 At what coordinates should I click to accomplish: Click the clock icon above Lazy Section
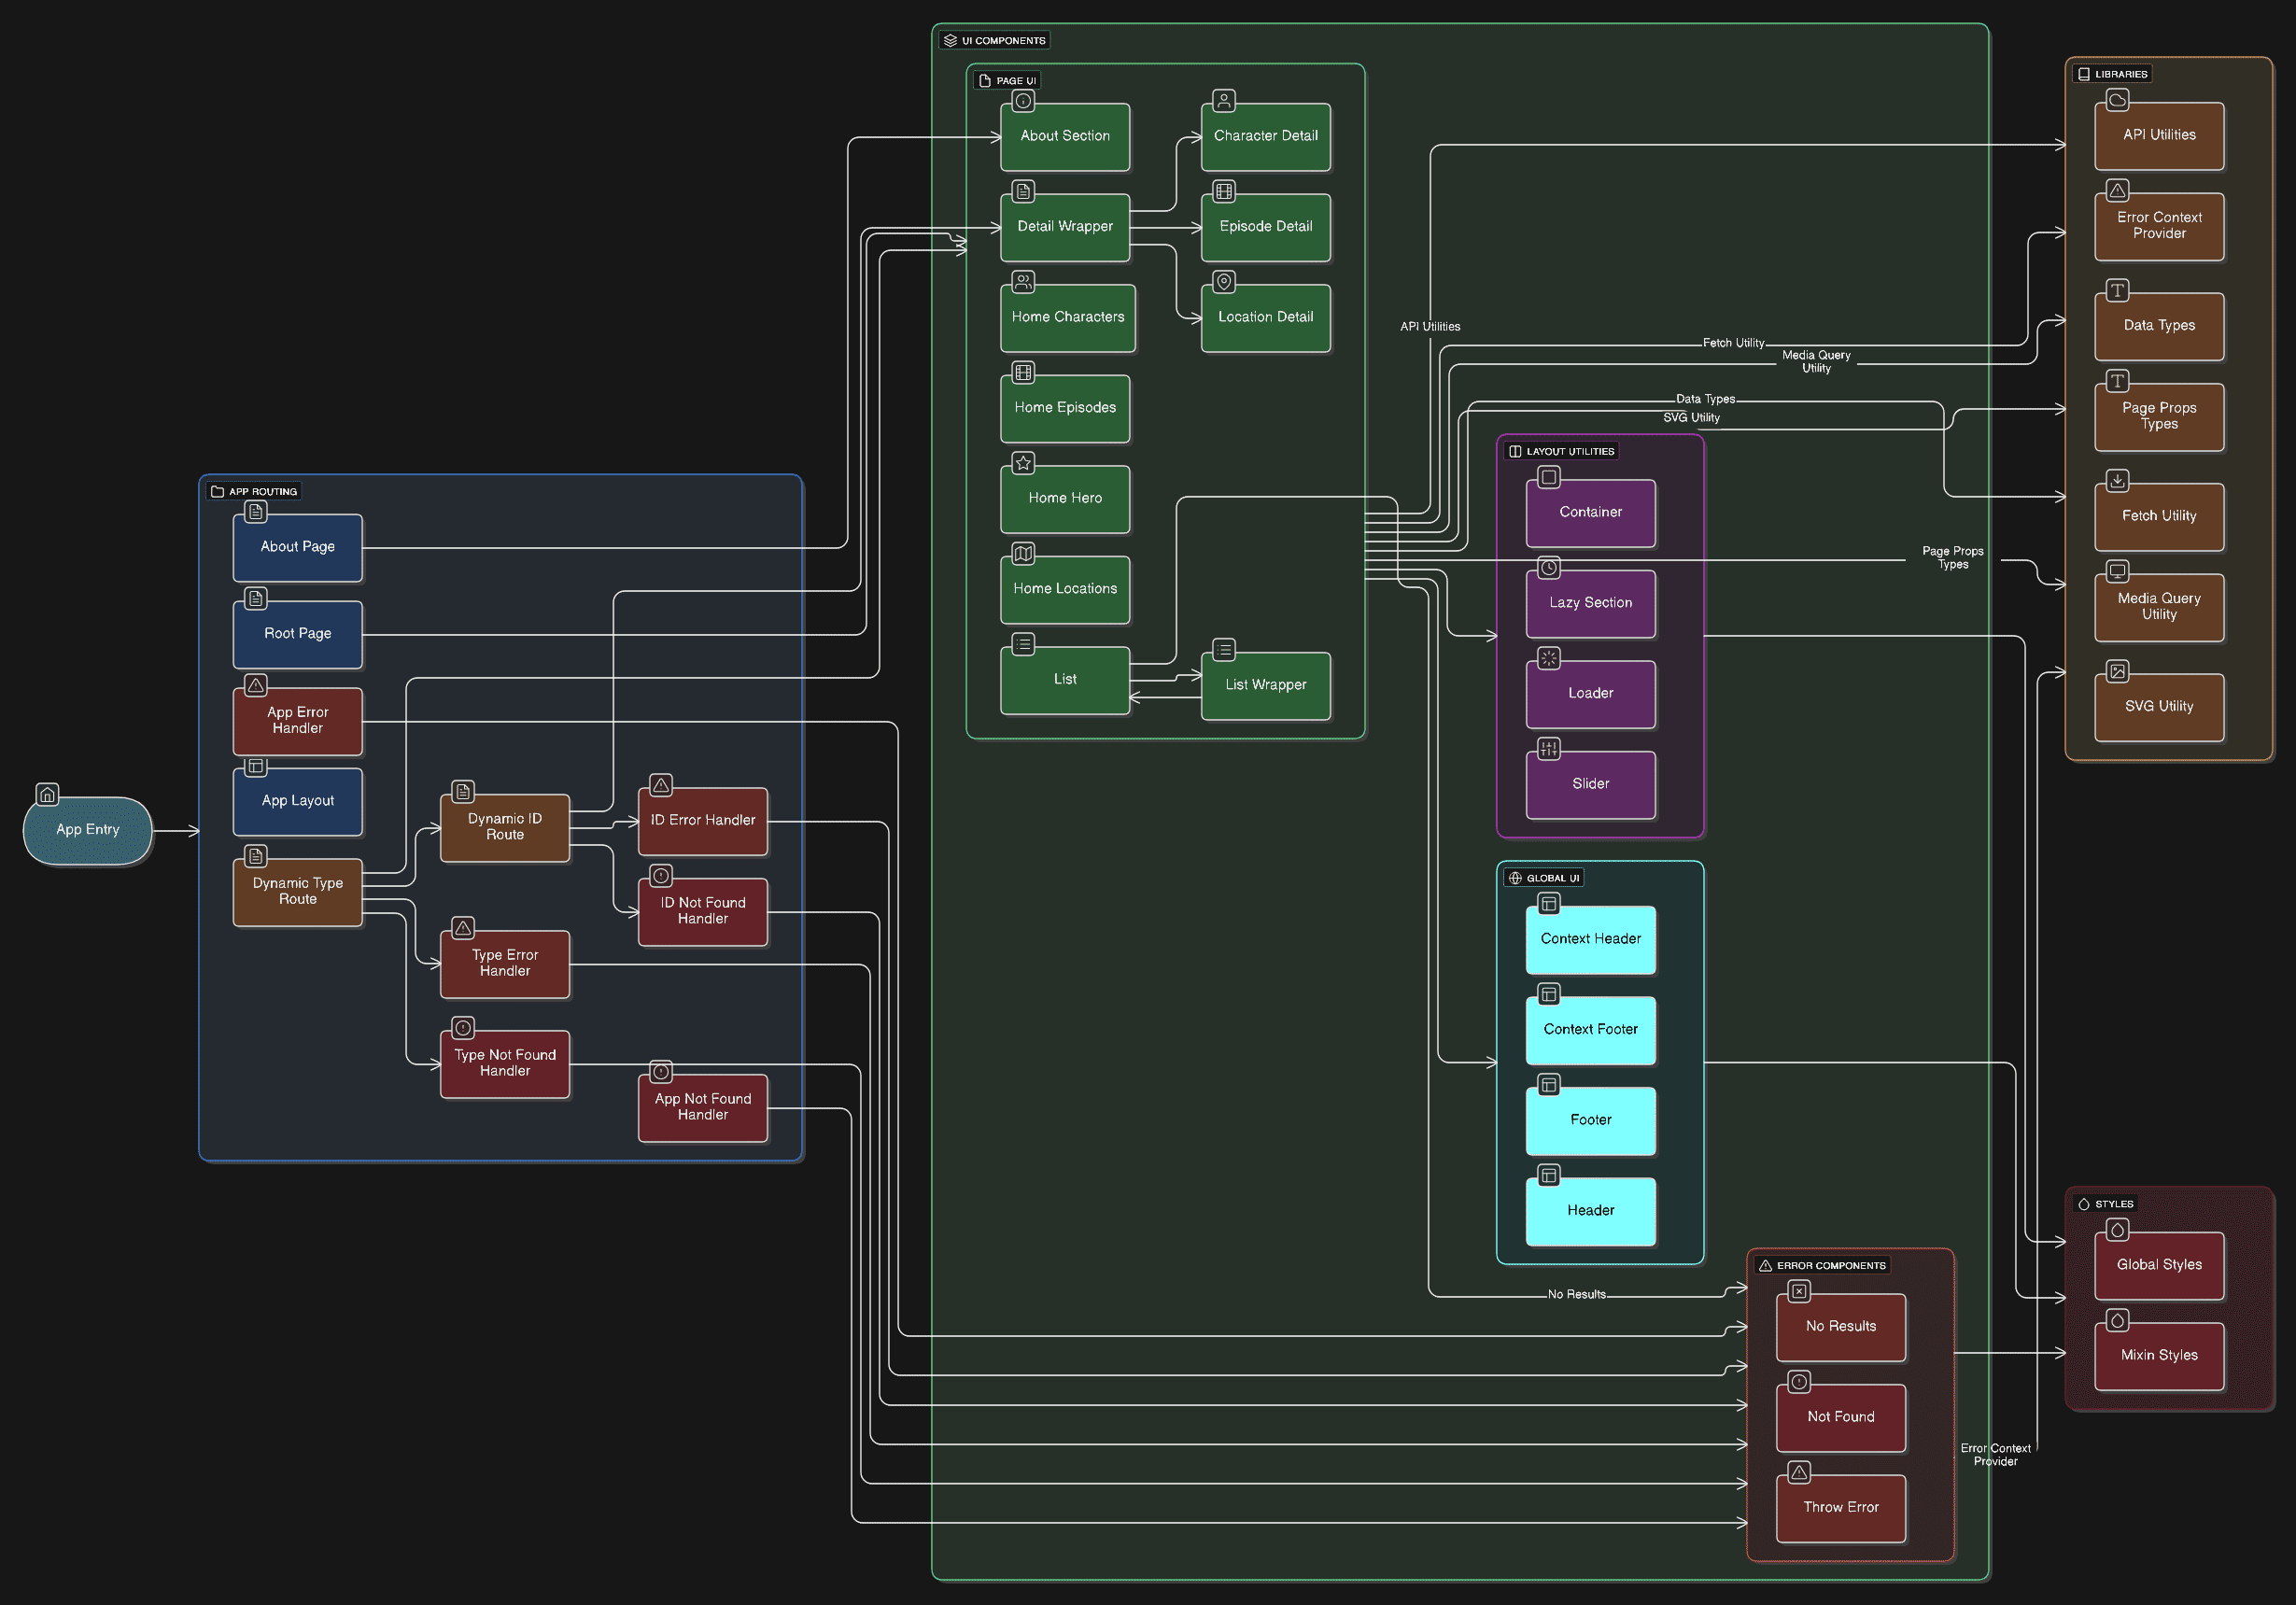1548,568
